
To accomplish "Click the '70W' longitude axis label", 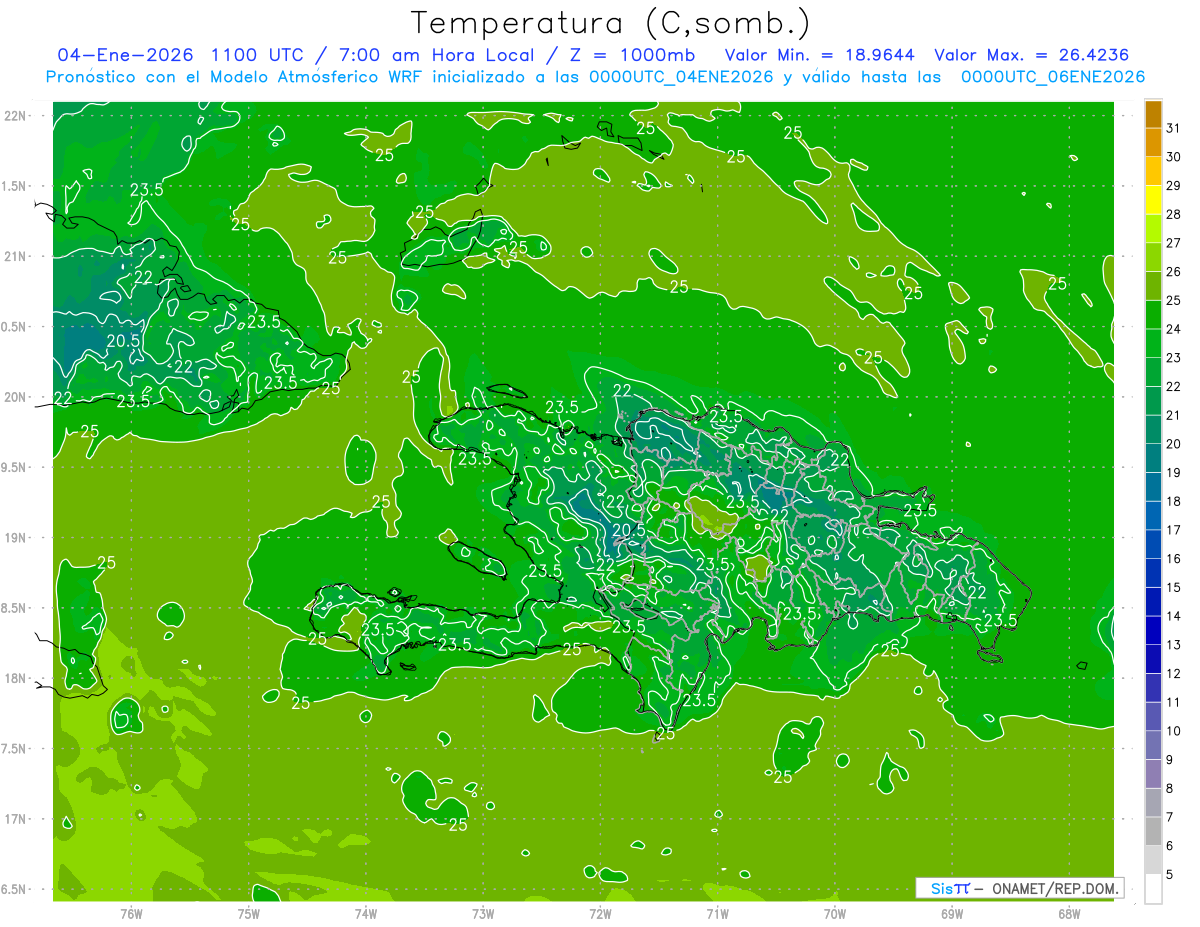I will tap(835, 914).
